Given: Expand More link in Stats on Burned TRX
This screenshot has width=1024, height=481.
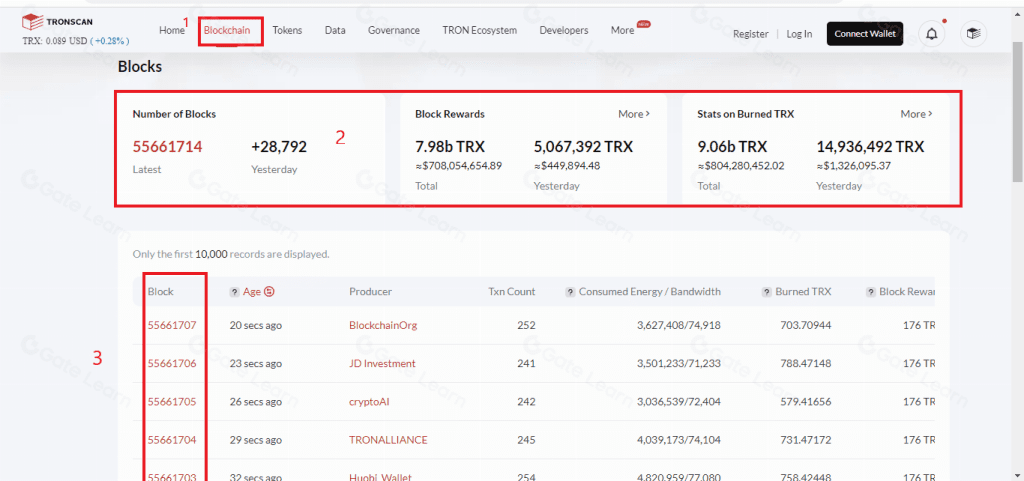Looking at the screenshot, I should pyautogui.click(x=916, y=114).
